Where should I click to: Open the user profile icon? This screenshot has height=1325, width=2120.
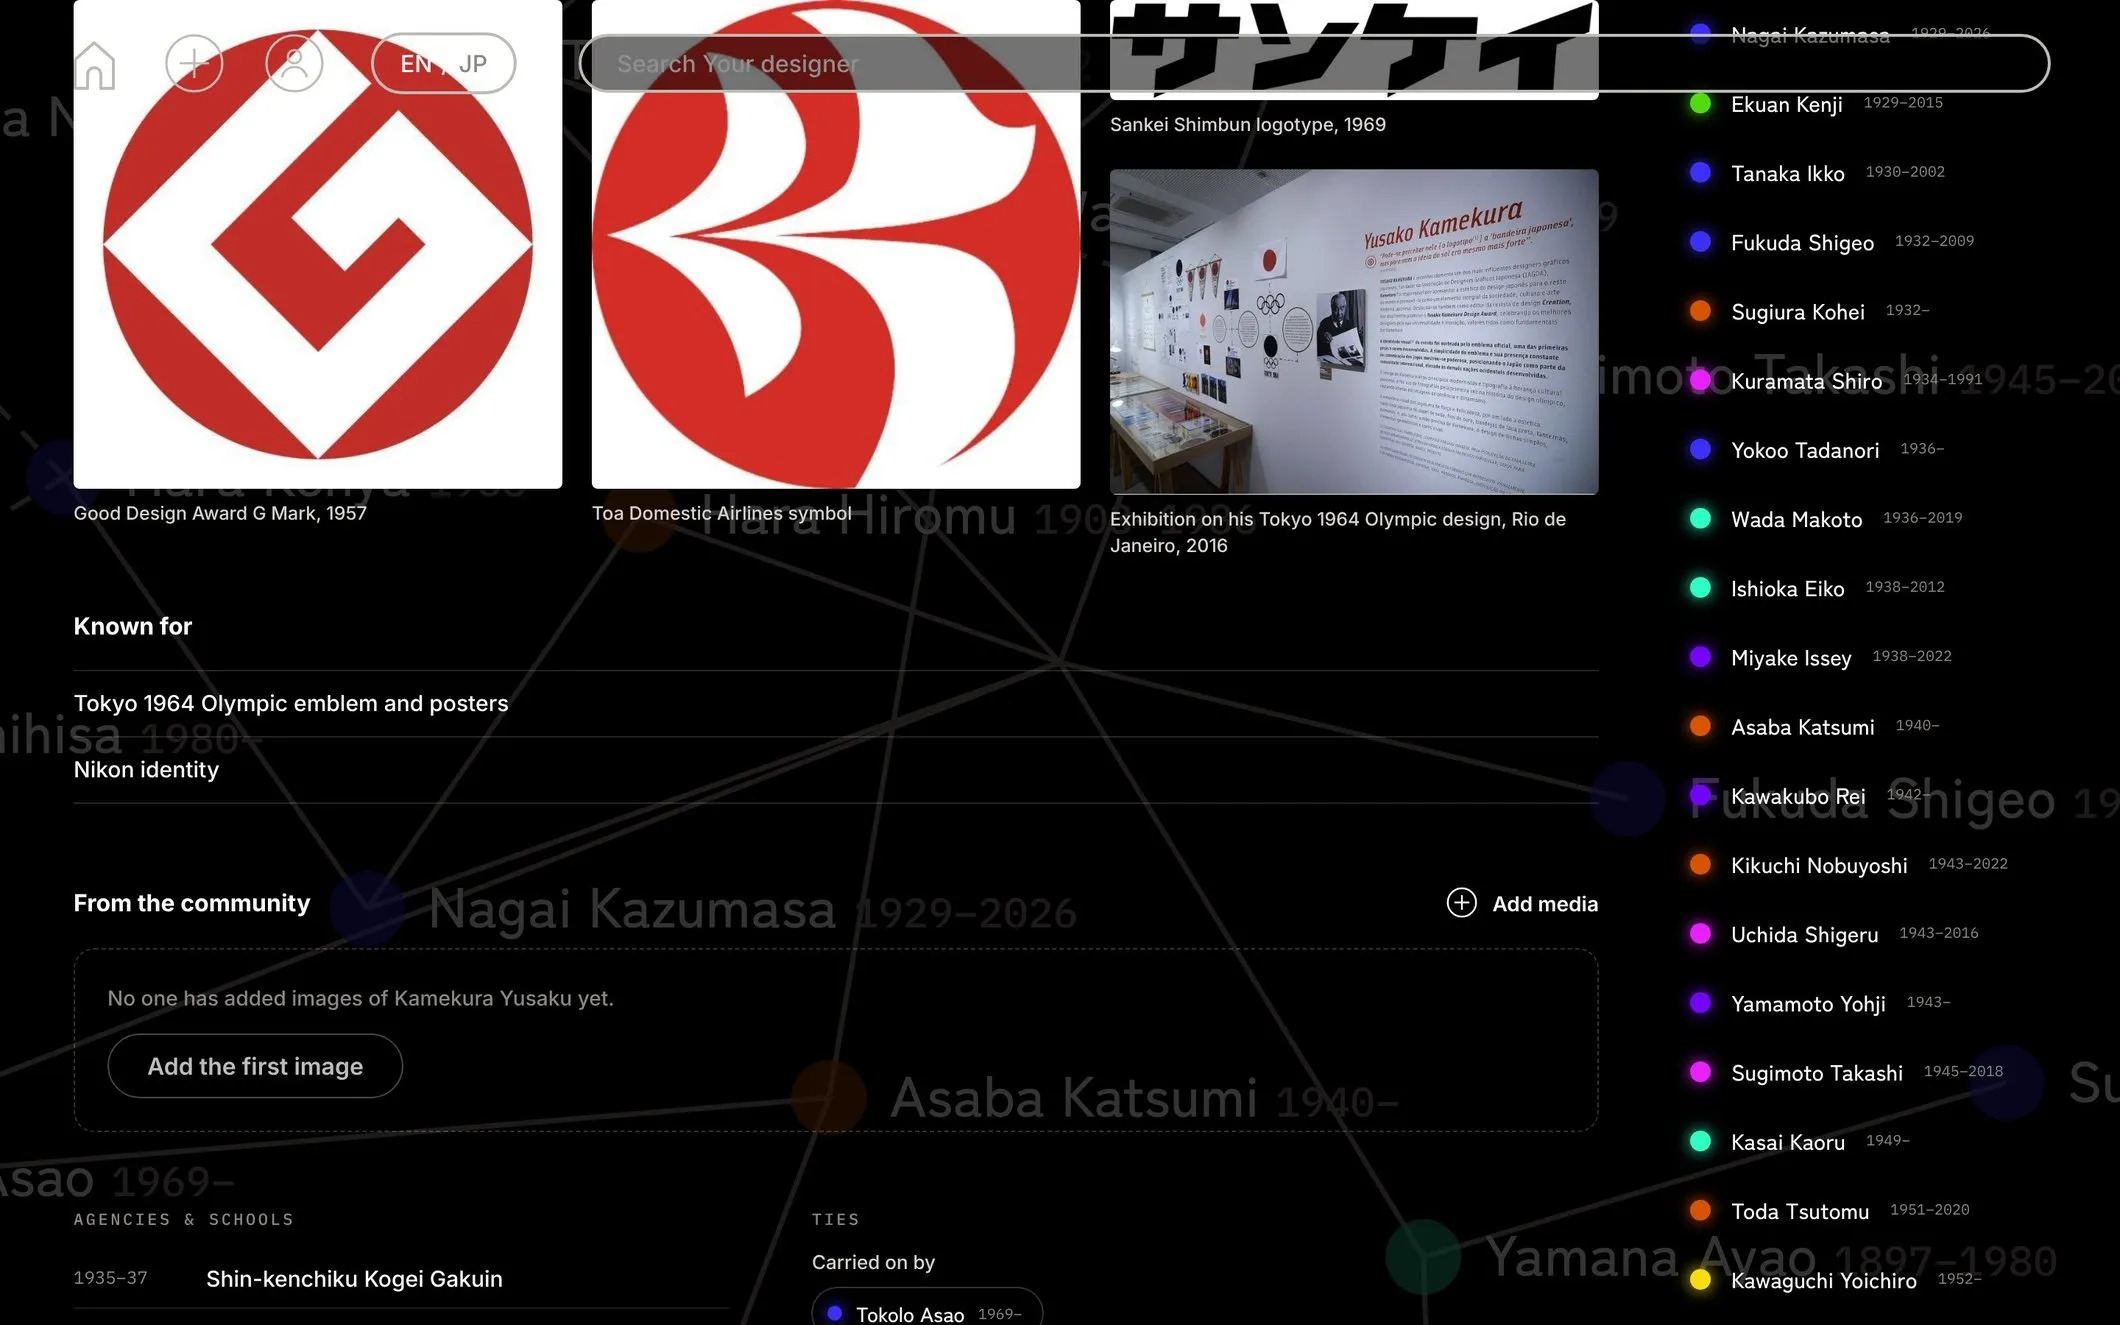294,63
